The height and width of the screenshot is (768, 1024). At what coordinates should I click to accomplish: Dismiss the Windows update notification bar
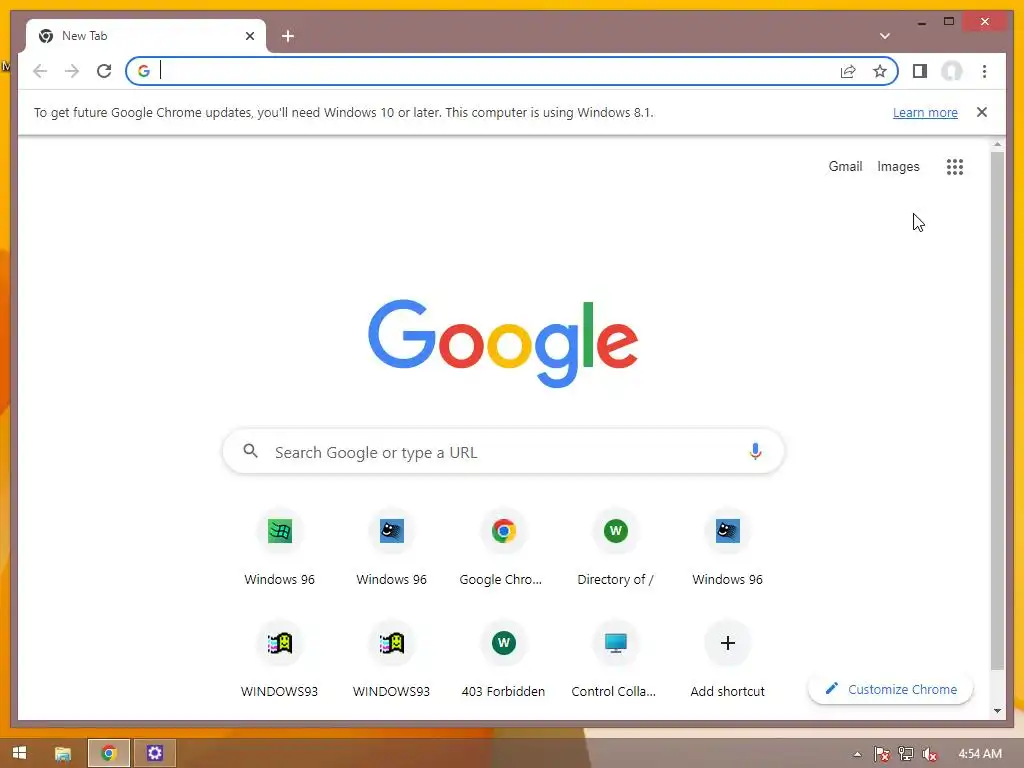tap(982, 112)
